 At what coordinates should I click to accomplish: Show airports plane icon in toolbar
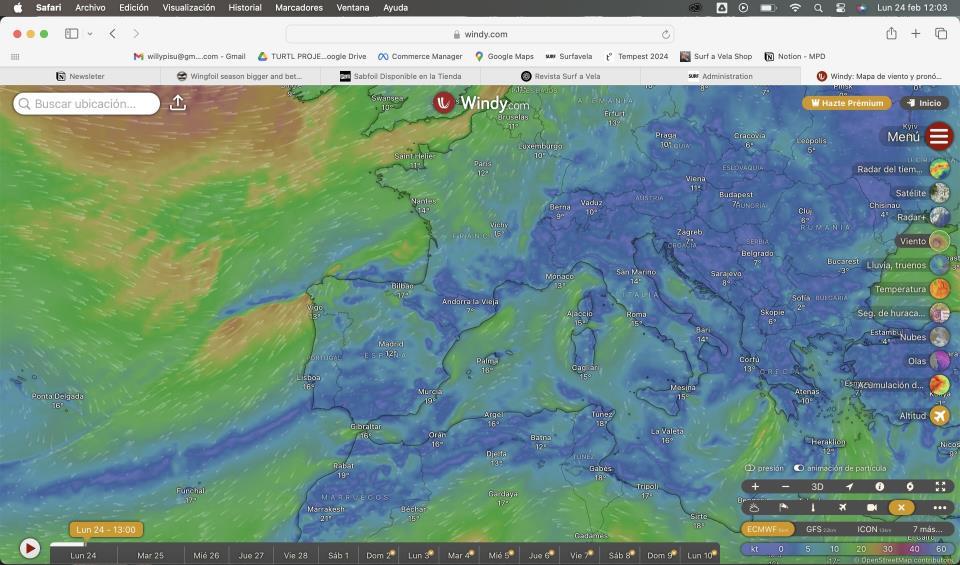pyautogui.click(x=842, y=507)
